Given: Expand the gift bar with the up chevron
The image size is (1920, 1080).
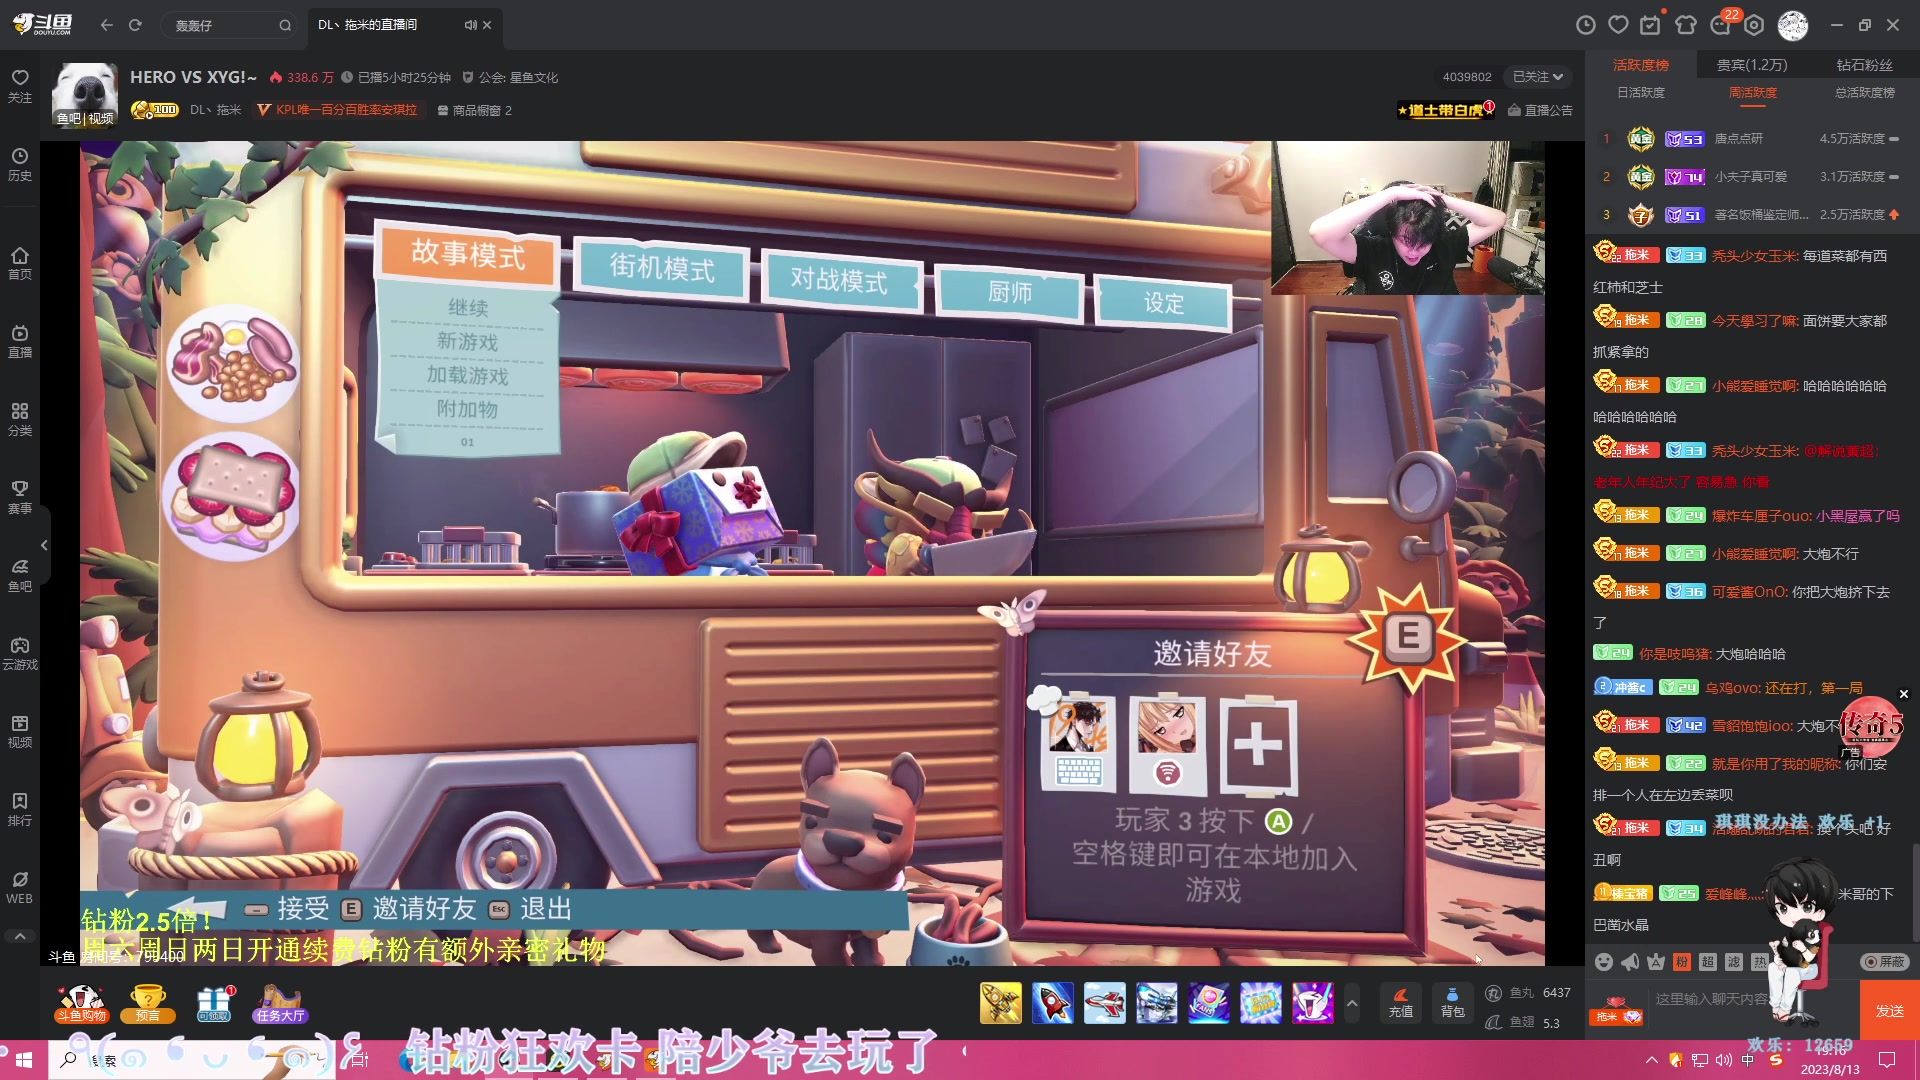Looking at the screenshot, I should click(1352, 1003).
